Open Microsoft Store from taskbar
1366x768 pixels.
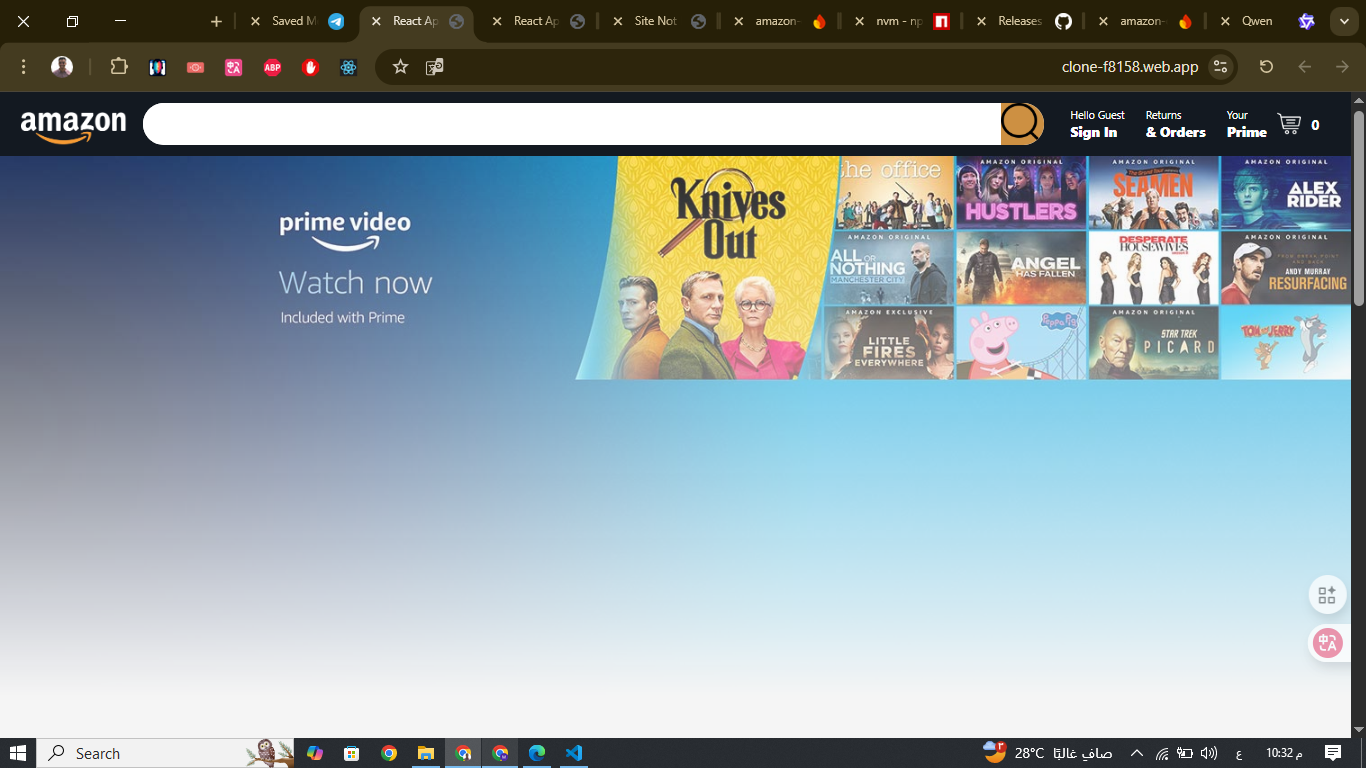[352, 753]
